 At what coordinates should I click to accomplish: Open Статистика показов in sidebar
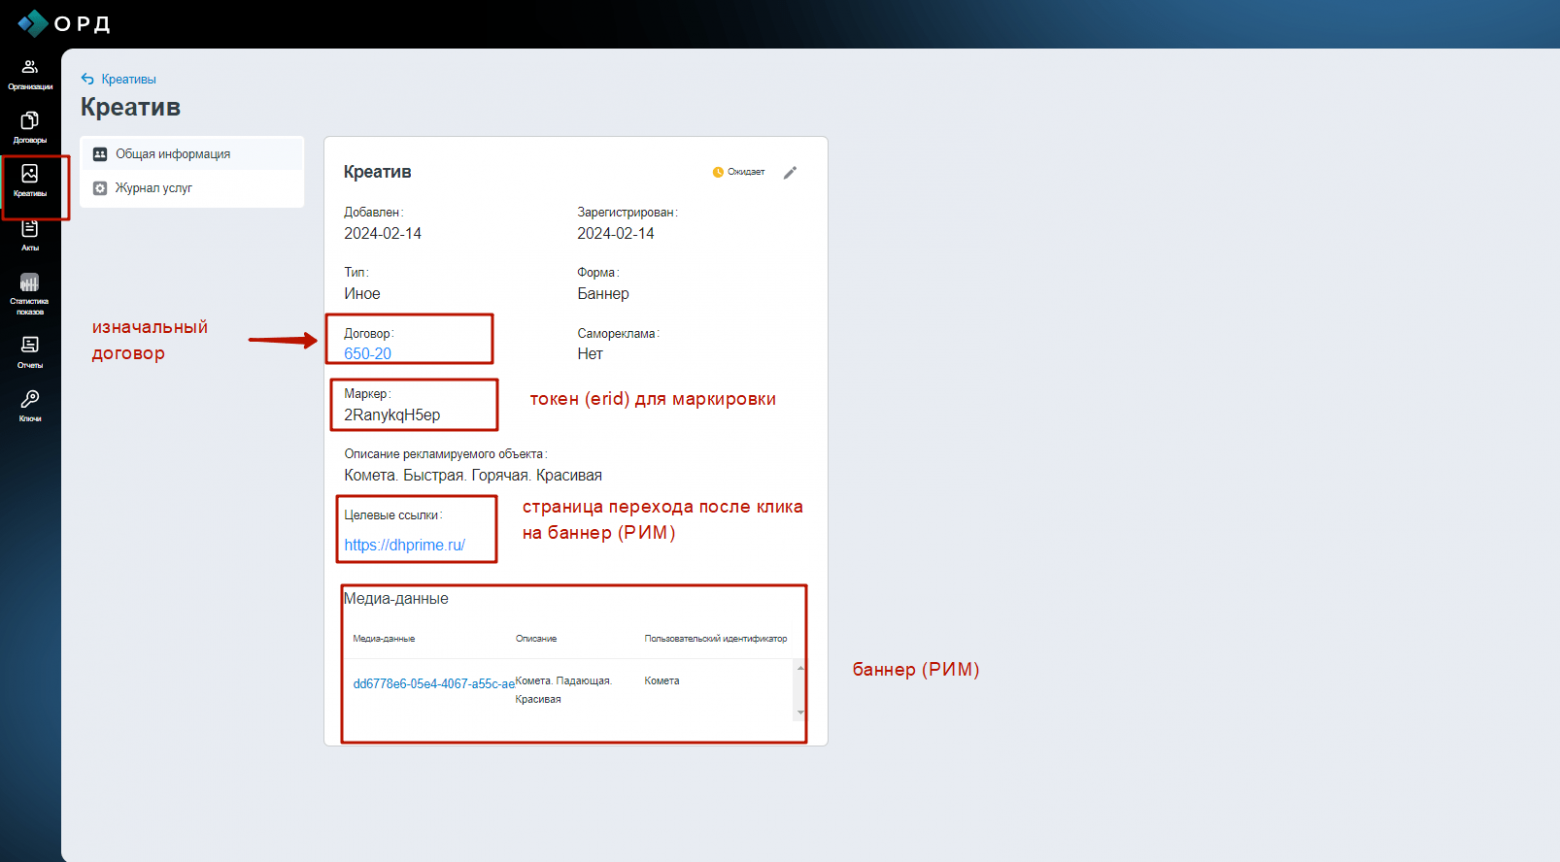pos(30,294)
